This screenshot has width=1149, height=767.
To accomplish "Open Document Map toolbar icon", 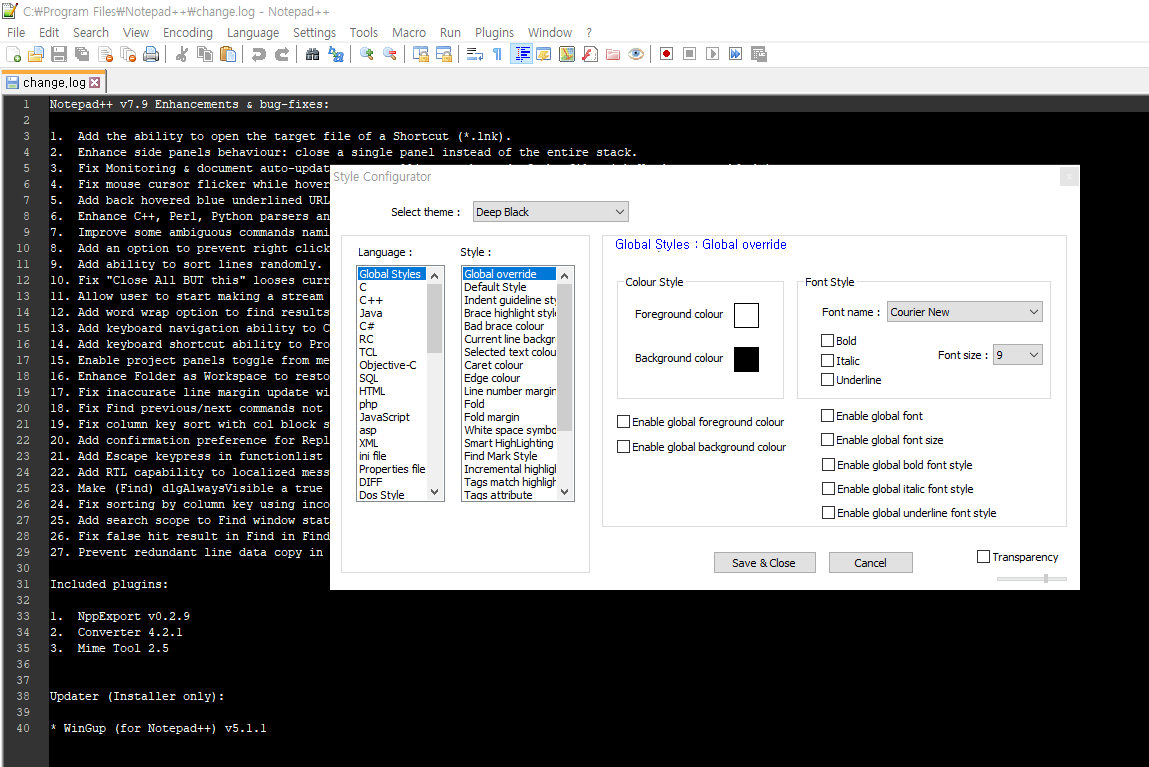I will [x=566, y=54].
